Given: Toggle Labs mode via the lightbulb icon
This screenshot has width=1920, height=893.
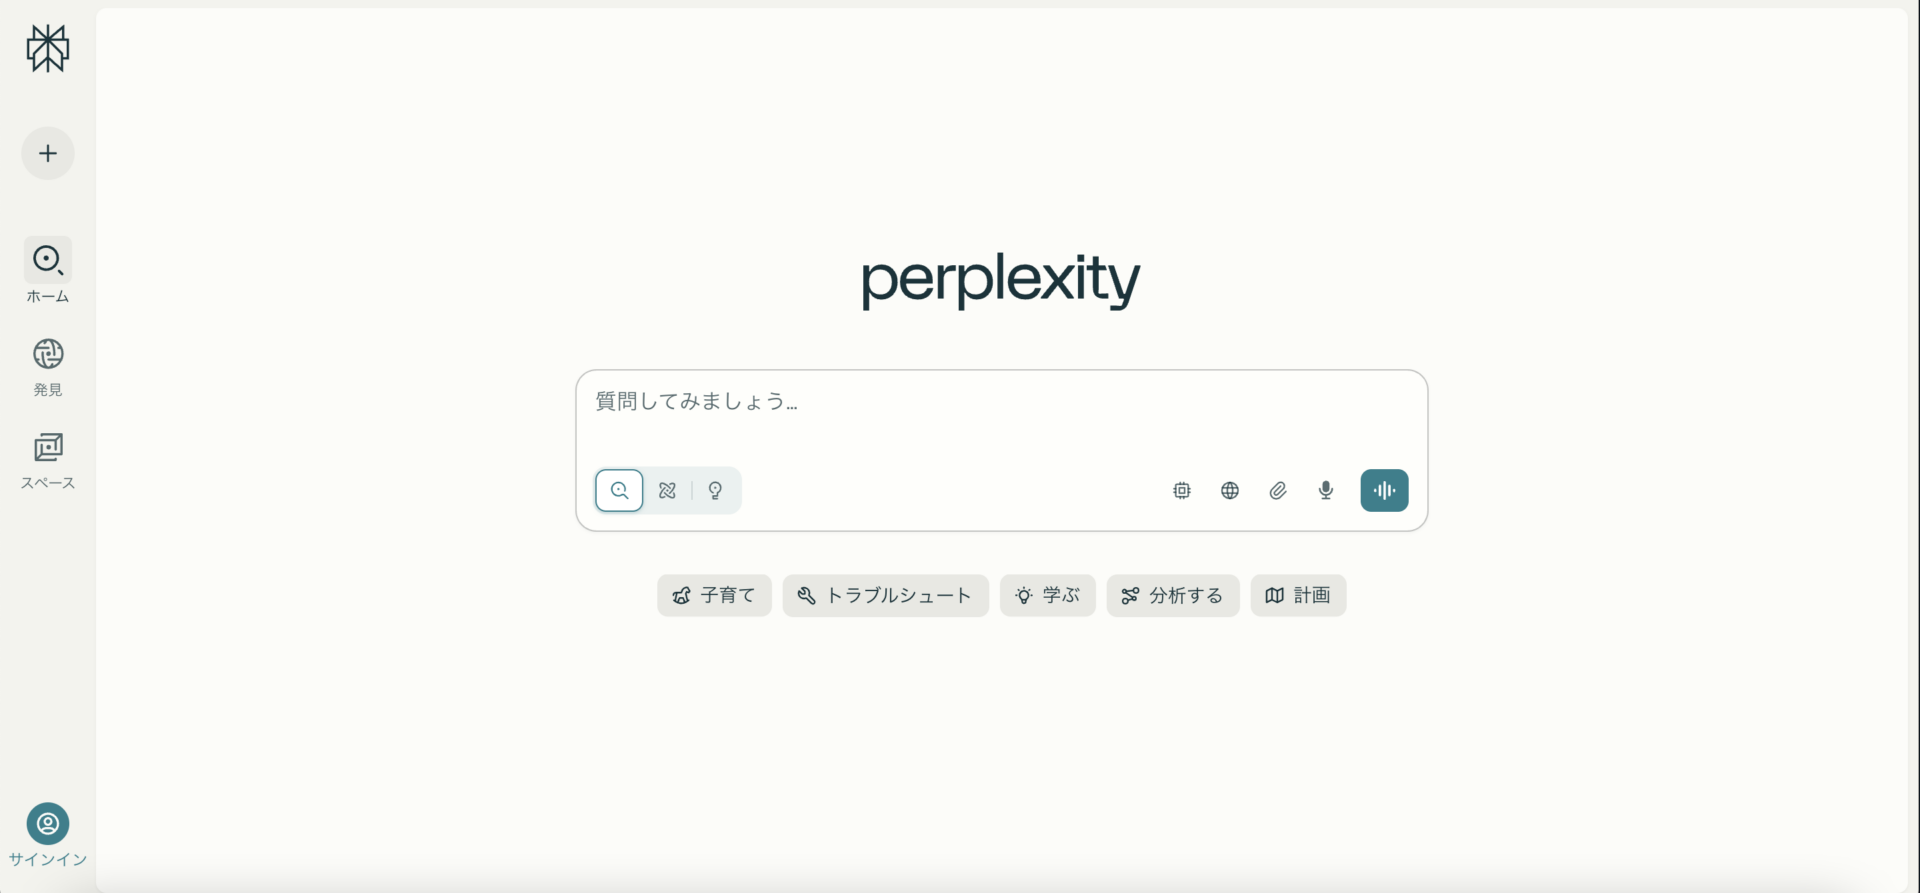Looking at the screenshot, I should pos(715,490).
